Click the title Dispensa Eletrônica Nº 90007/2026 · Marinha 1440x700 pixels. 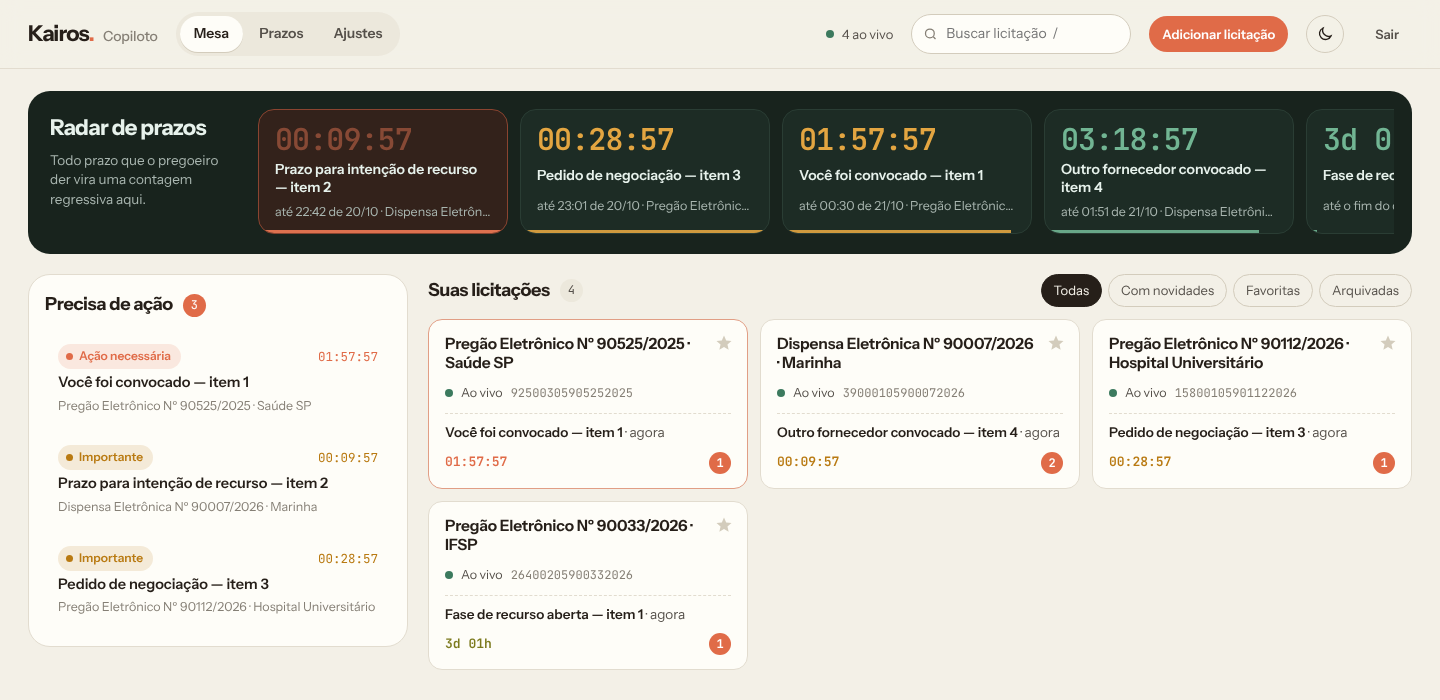point(905,353)
